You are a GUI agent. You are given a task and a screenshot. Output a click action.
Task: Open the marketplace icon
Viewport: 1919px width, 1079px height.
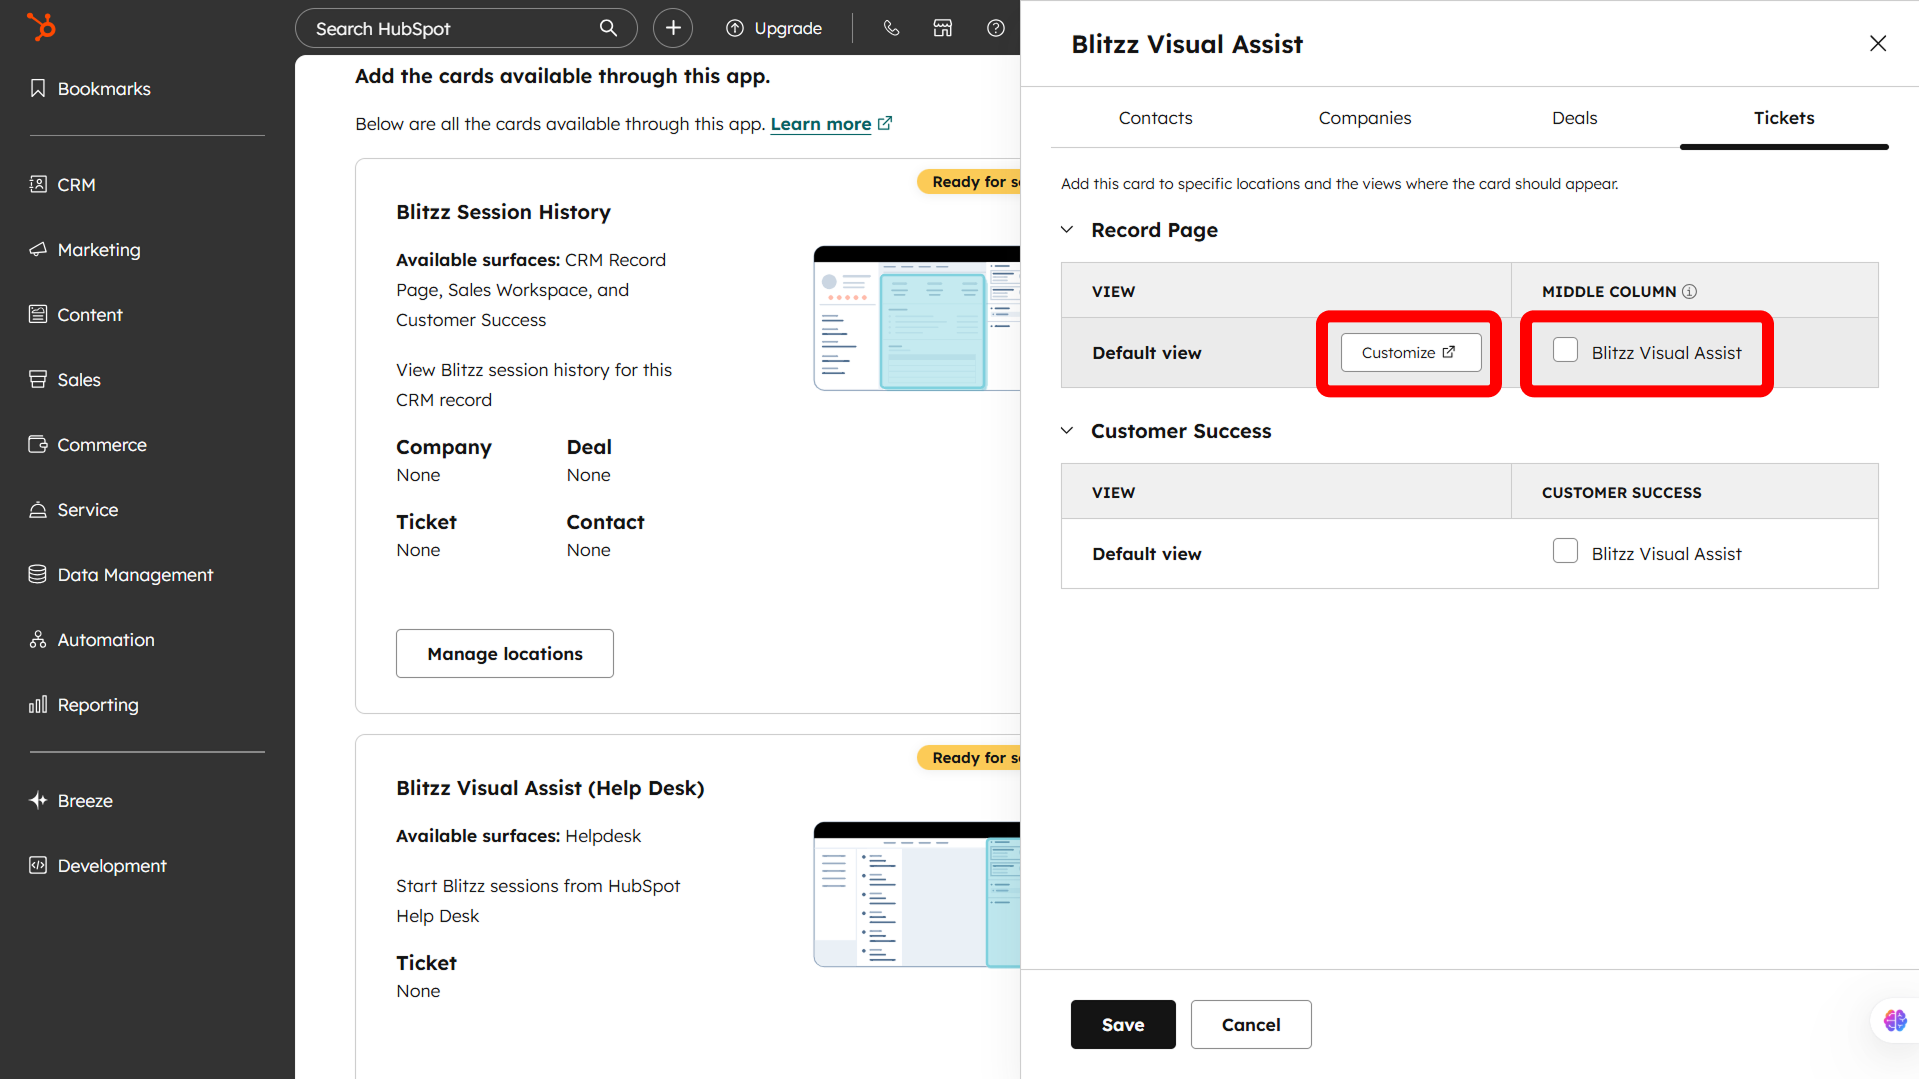943,28
